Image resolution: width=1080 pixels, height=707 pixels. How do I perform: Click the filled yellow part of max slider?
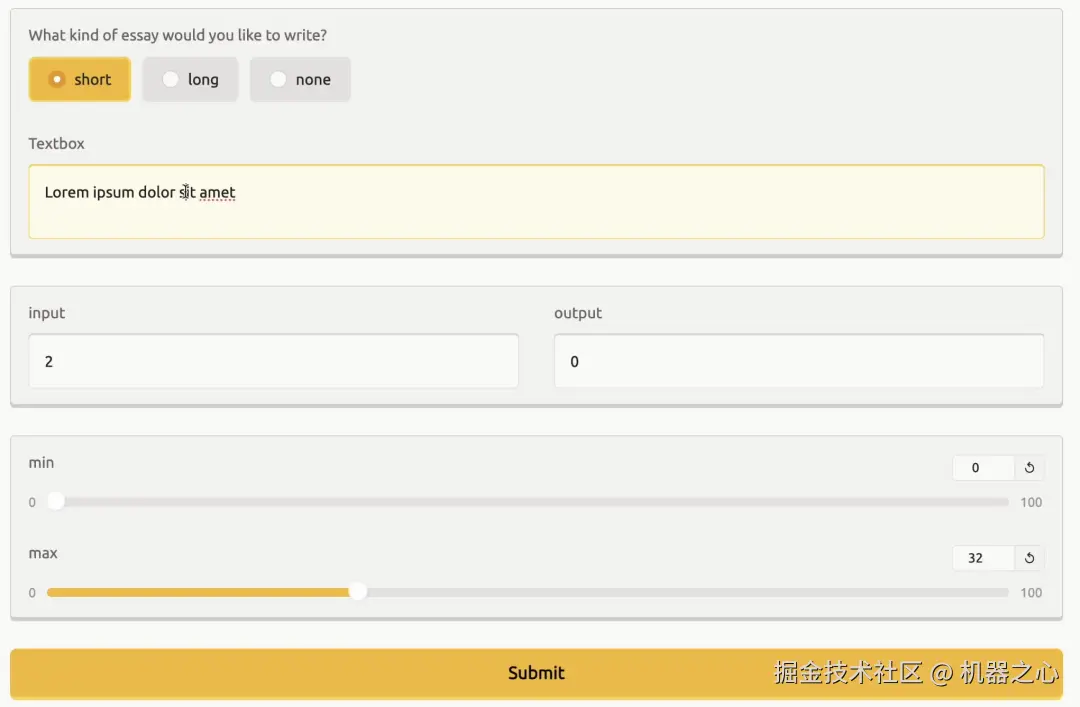[200, 592]
